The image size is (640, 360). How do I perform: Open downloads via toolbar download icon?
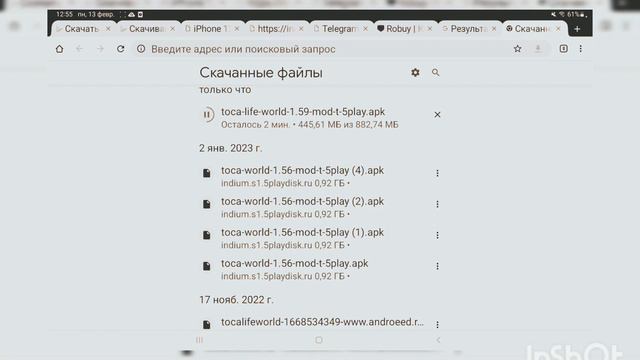click(x=538, y=49)
